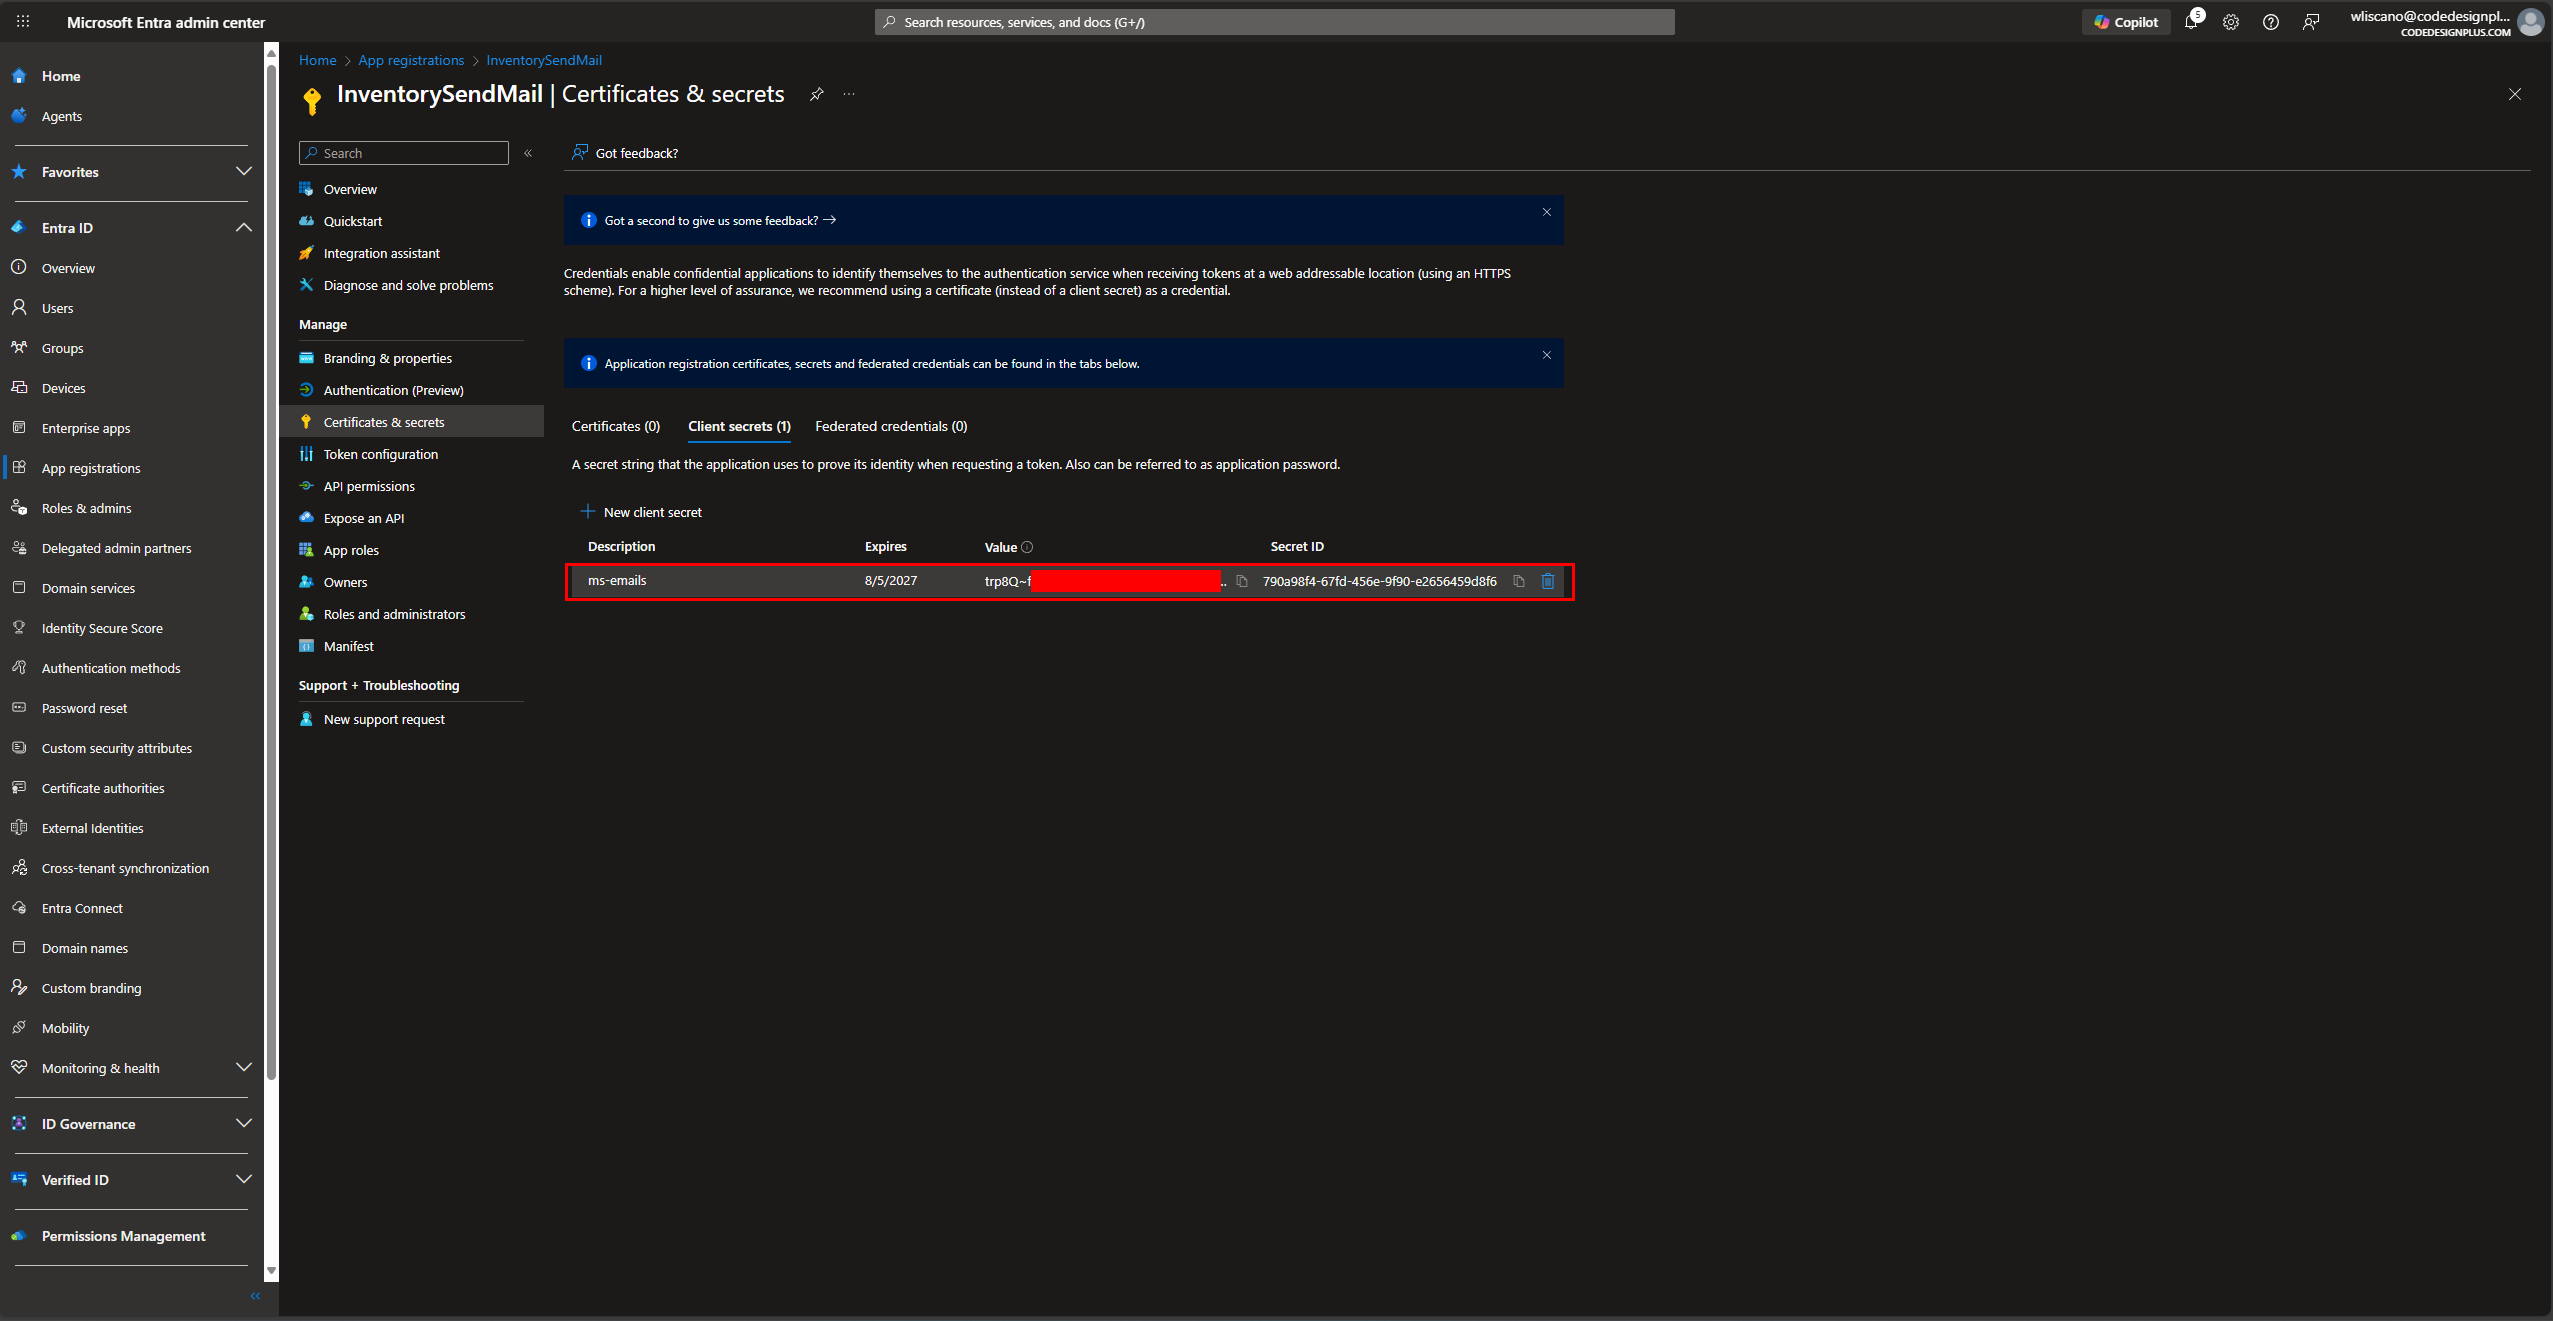This screenshot has width=2553, height=1321.
Task: Go to Home breadcrumb link
Action: (x=317, y=60)
